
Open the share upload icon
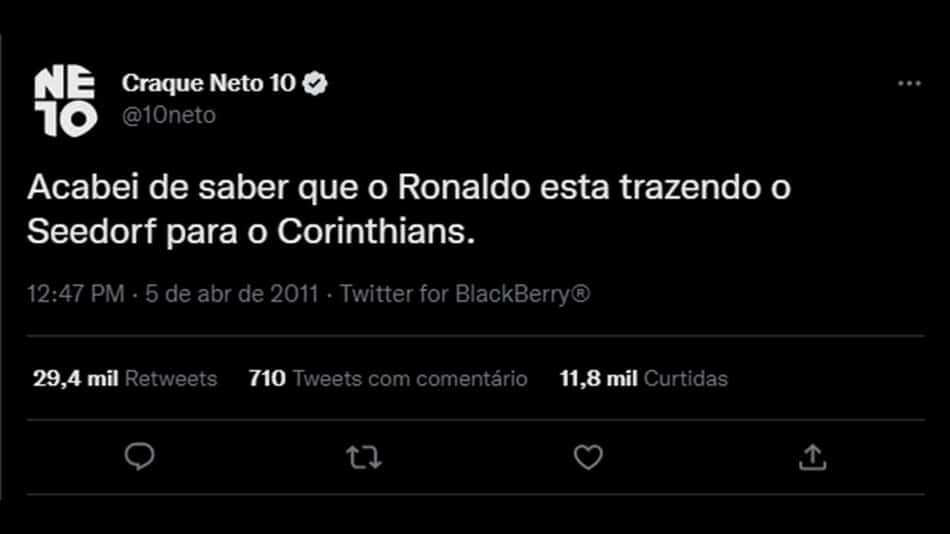(812, 457)
